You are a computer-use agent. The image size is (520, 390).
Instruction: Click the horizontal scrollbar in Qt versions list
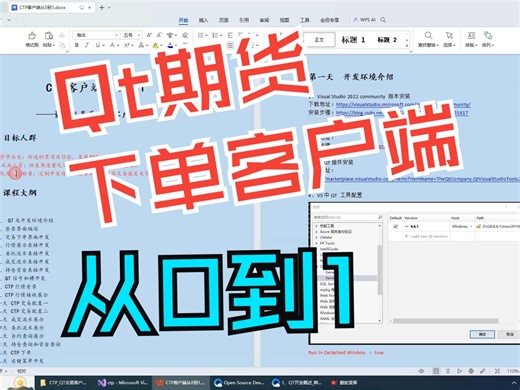pyautogui.click(x=445, y=321)
